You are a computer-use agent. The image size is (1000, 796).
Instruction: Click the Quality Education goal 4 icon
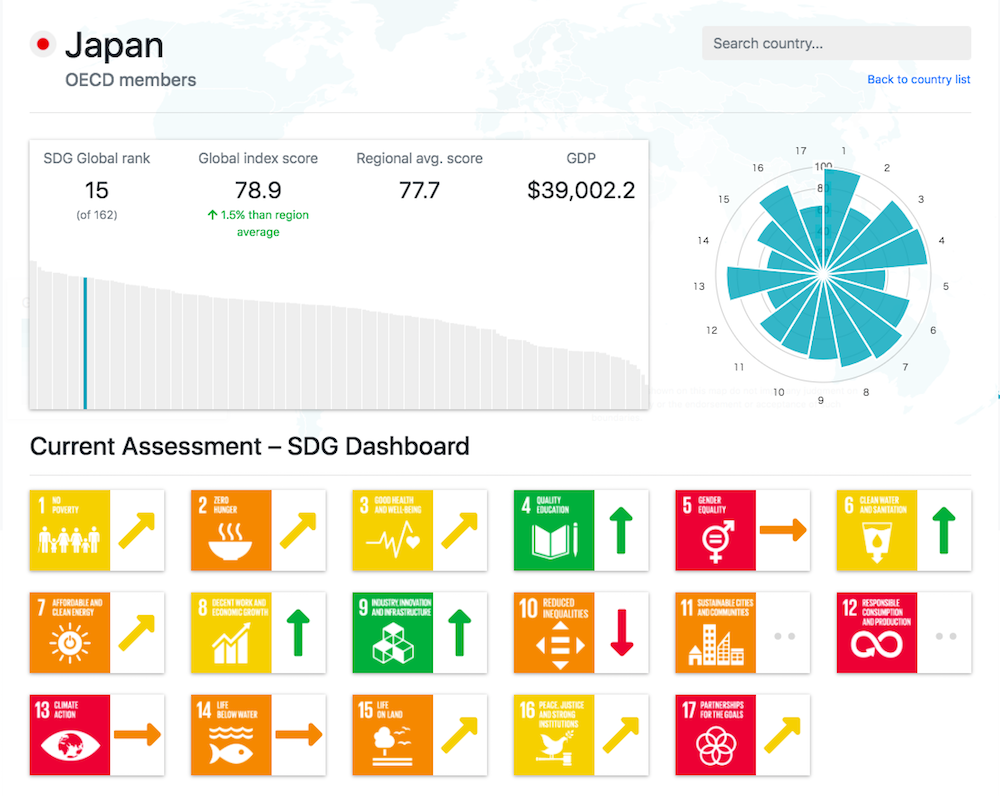point(554,530)
